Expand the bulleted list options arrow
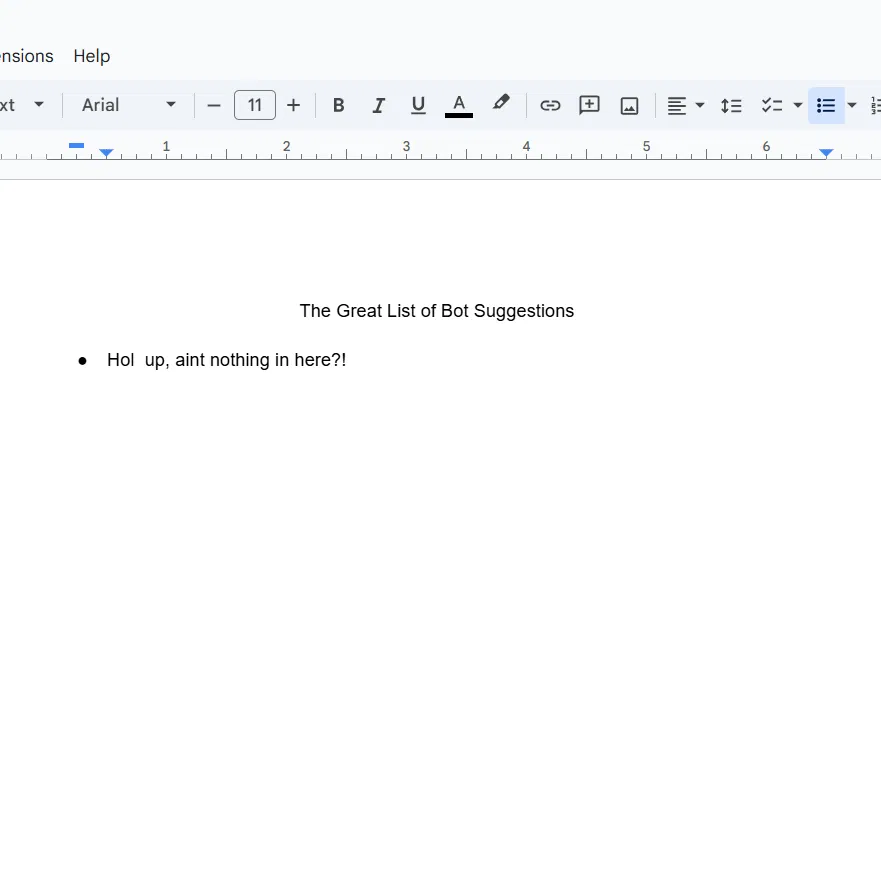Screen dimensions: 881x881 (851, 106)
